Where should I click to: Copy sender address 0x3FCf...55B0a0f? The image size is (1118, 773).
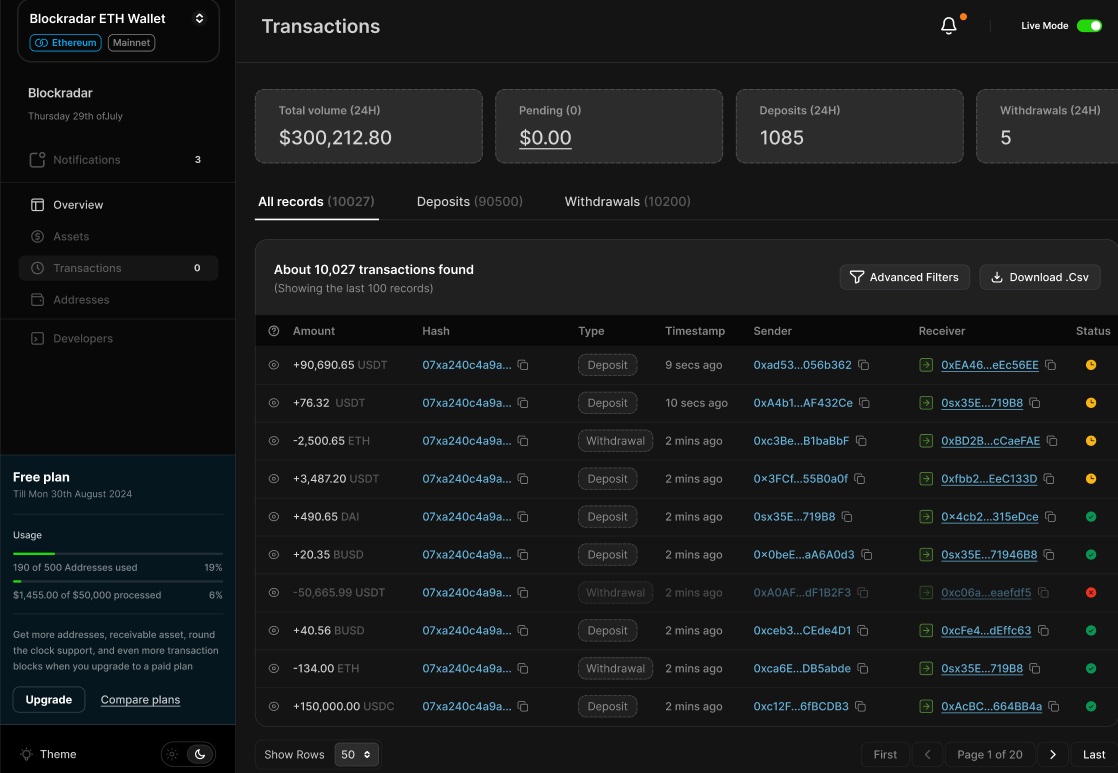tap(860, 478)
